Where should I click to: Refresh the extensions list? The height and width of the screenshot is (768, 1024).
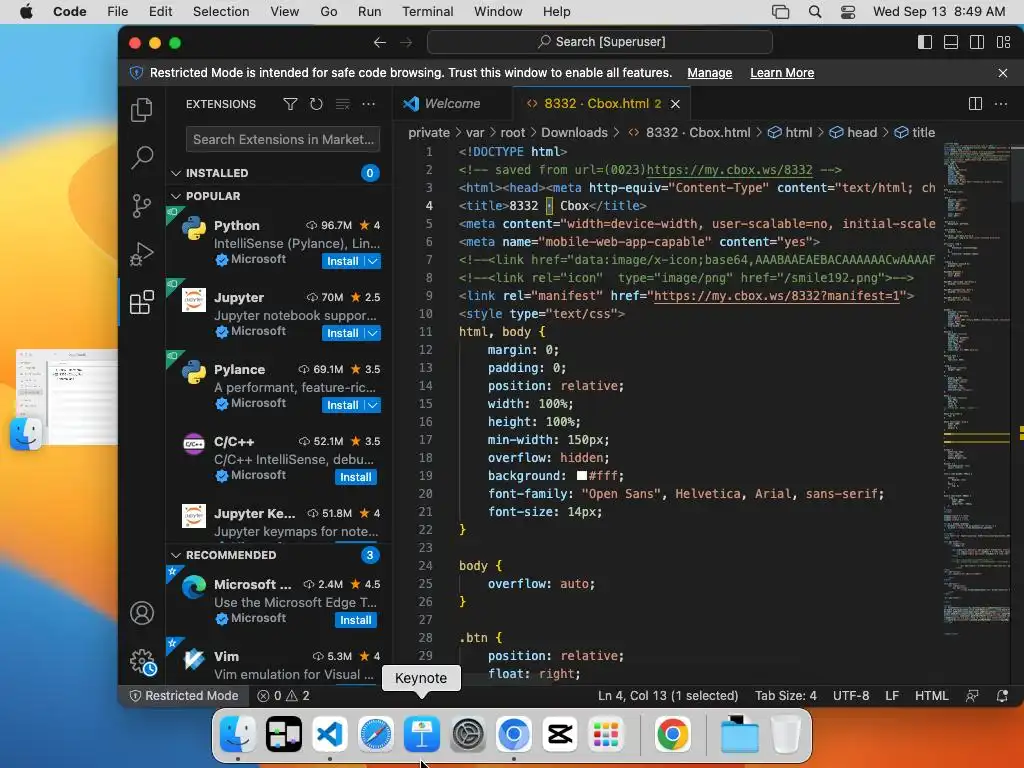(316, 104)
